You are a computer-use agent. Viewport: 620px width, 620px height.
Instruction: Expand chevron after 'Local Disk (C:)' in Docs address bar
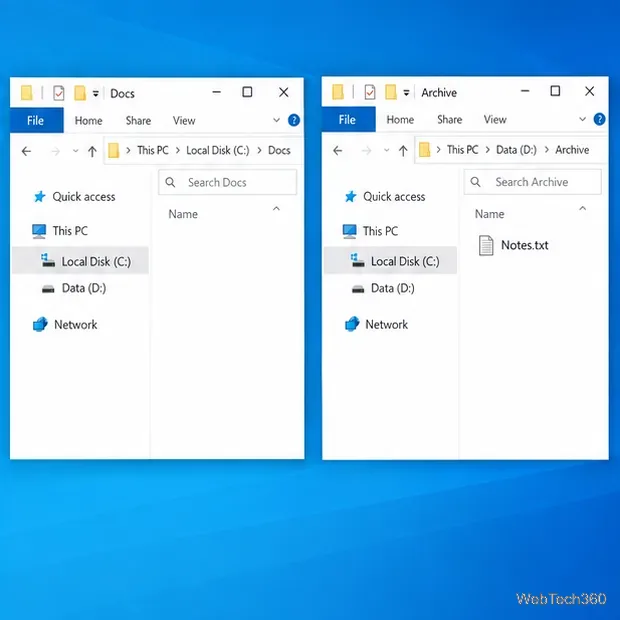point(259,150)
